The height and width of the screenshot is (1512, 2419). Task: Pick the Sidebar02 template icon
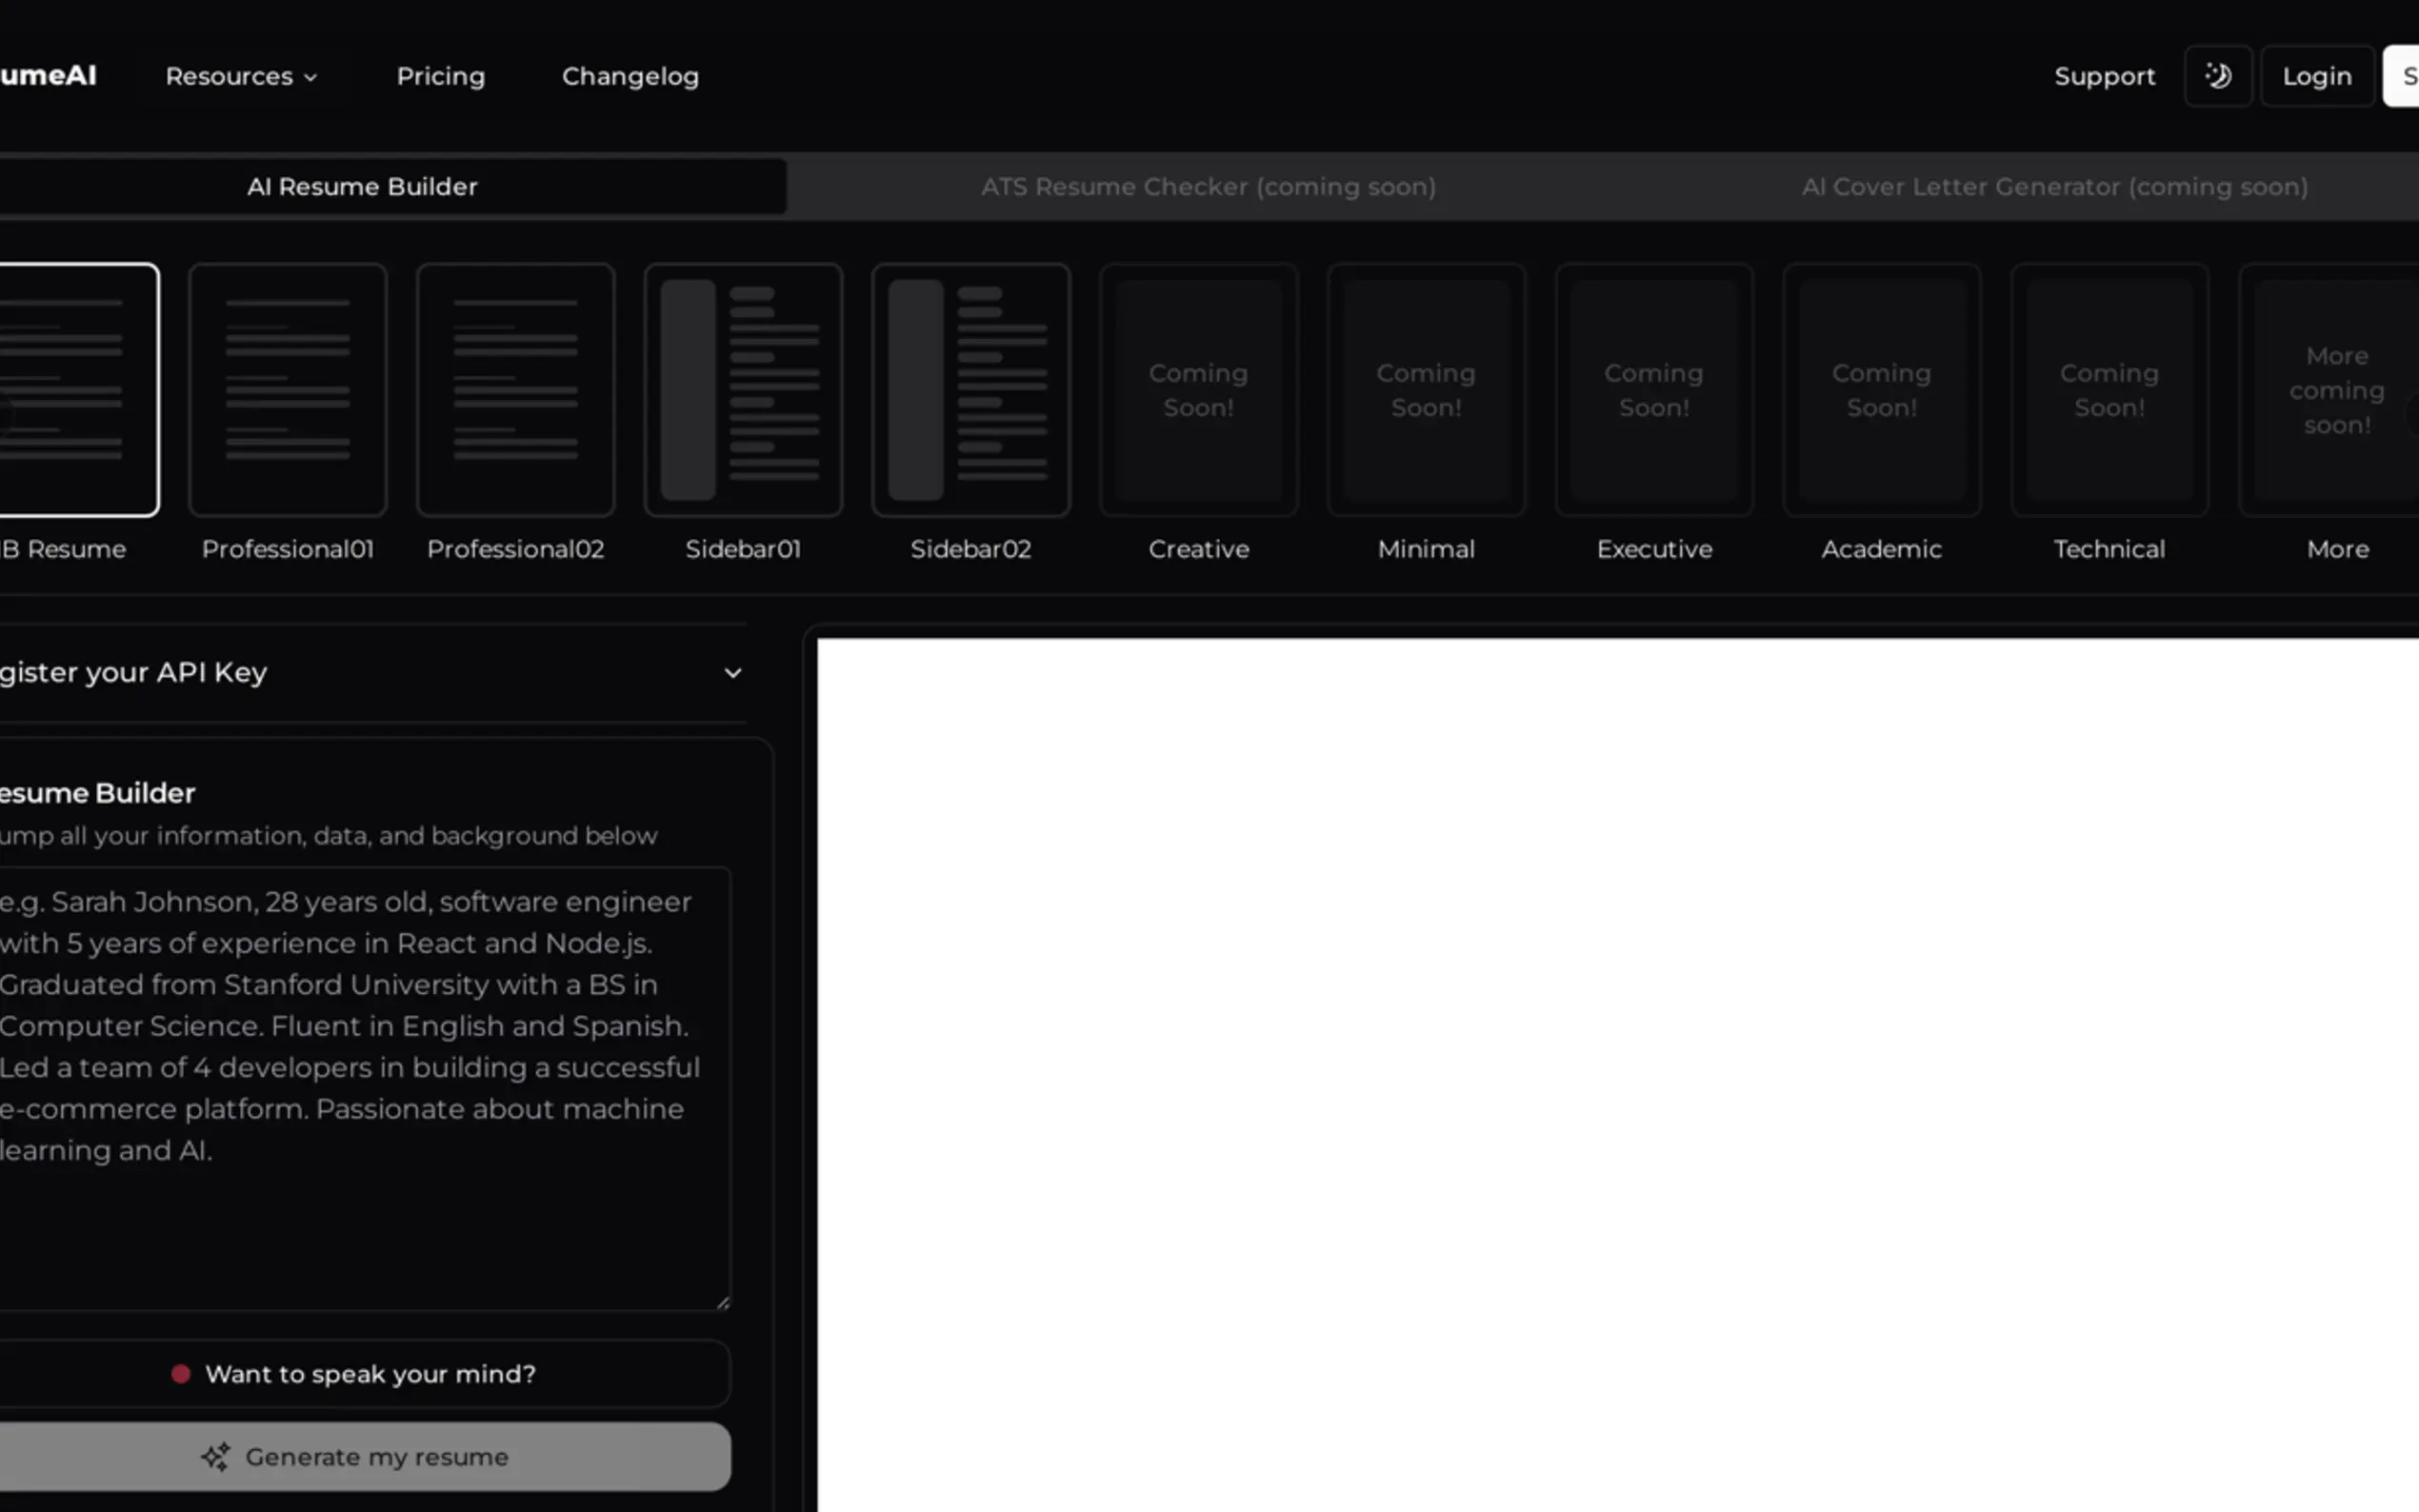coord(970,390)
